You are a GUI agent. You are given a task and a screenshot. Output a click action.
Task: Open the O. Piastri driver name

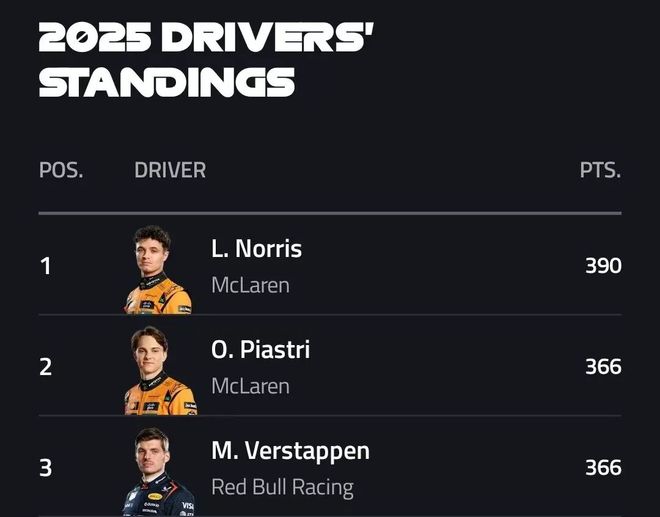pyautogui.click(x=260, y=350)
